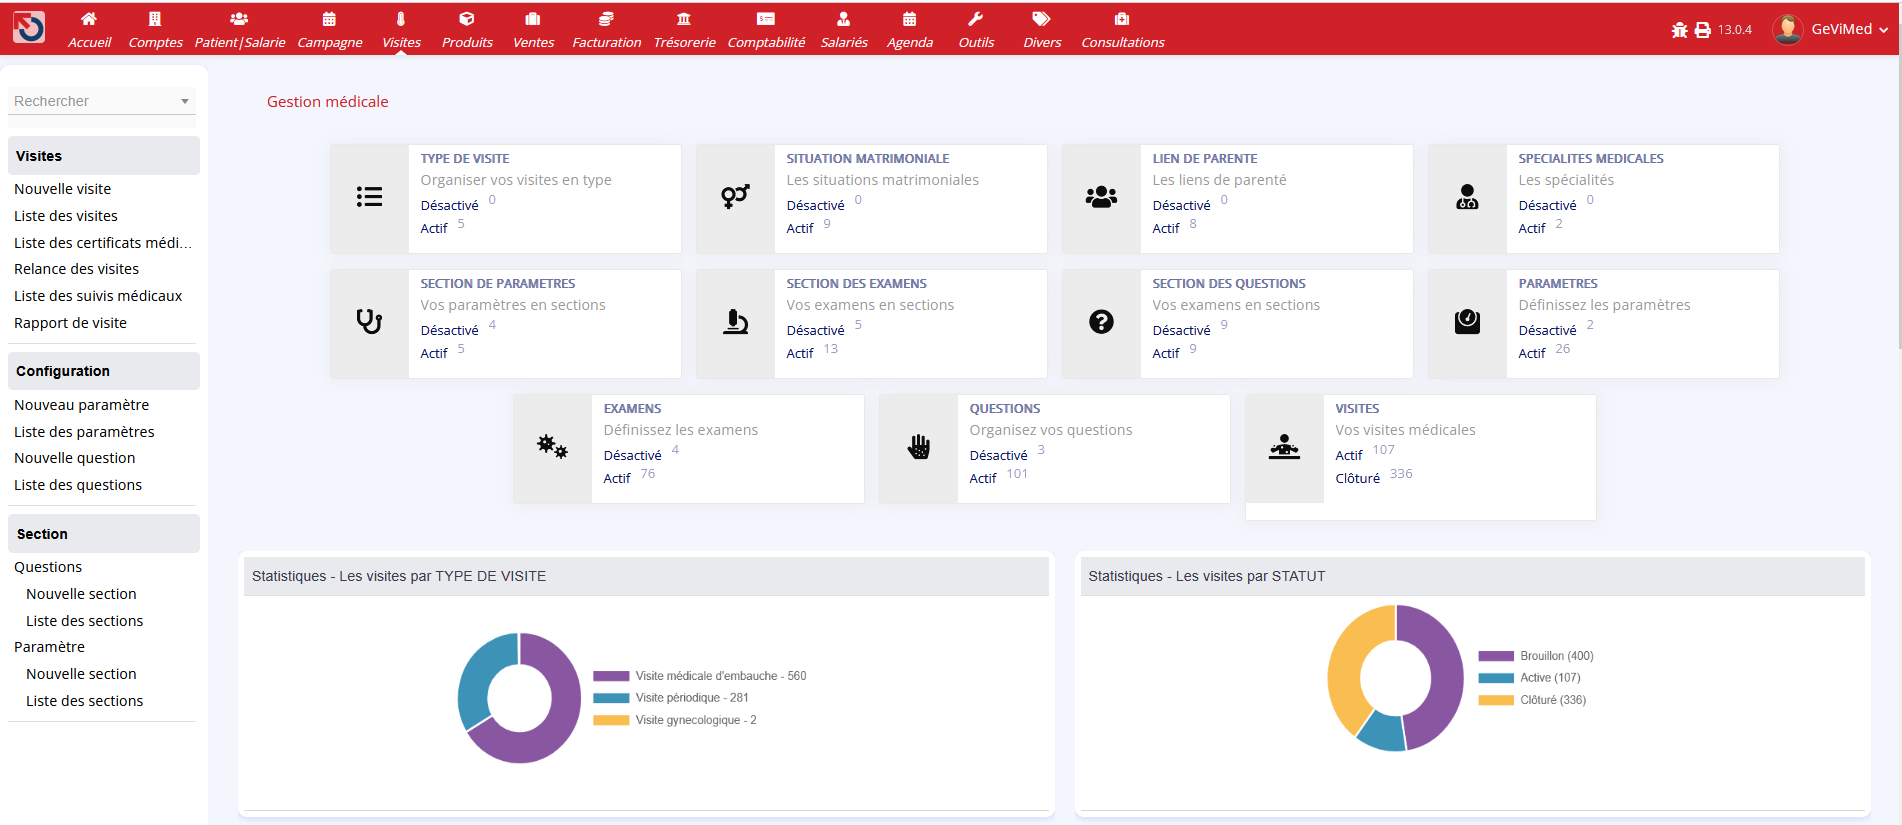This screenshot has width=1902, height=825.
Task: Open the Type de visite list icon
Action: (369, 197)
